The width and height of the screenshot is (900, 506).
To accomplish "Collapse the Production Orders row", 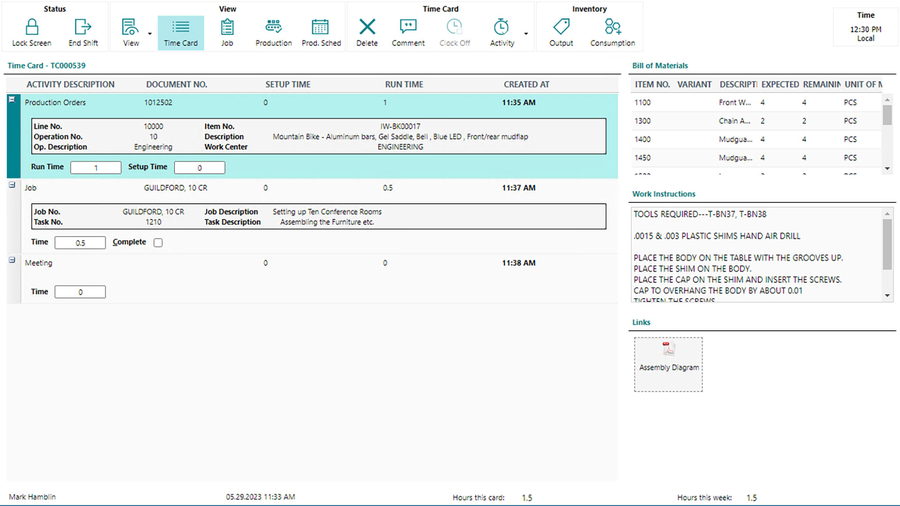I will pos(12,100).
